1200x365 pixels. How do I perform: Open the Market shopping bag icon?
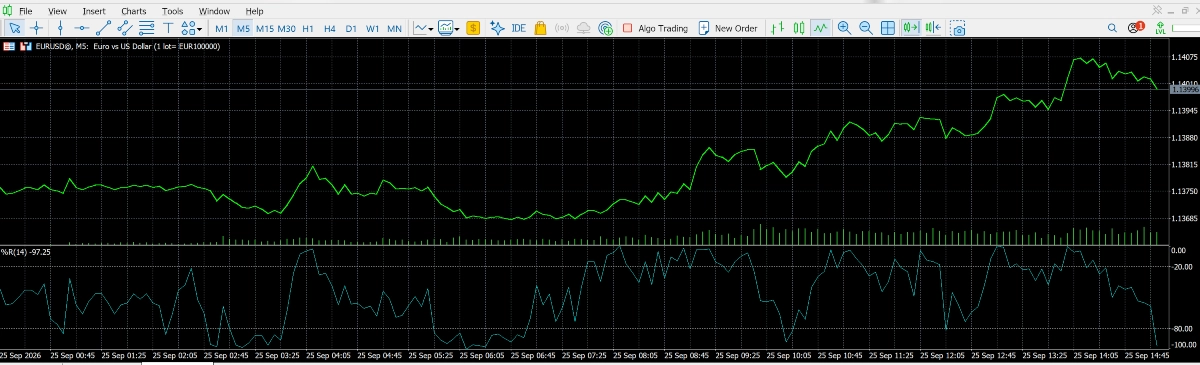click(540, 28)
